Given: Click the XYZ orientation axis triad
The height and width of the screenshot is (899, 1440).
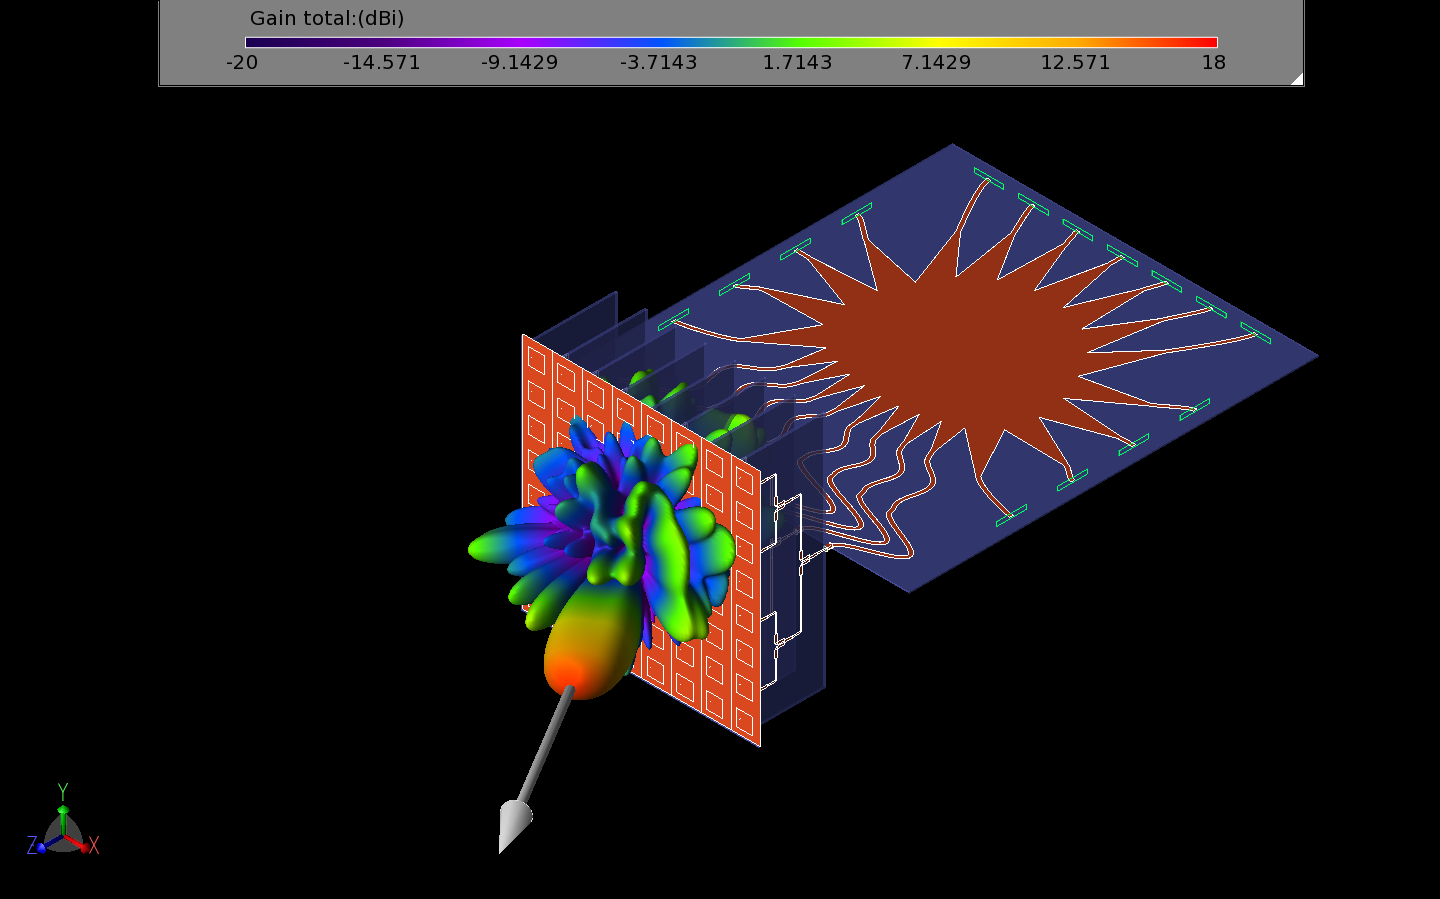Looking at the screenshot, I should (63, 820).
